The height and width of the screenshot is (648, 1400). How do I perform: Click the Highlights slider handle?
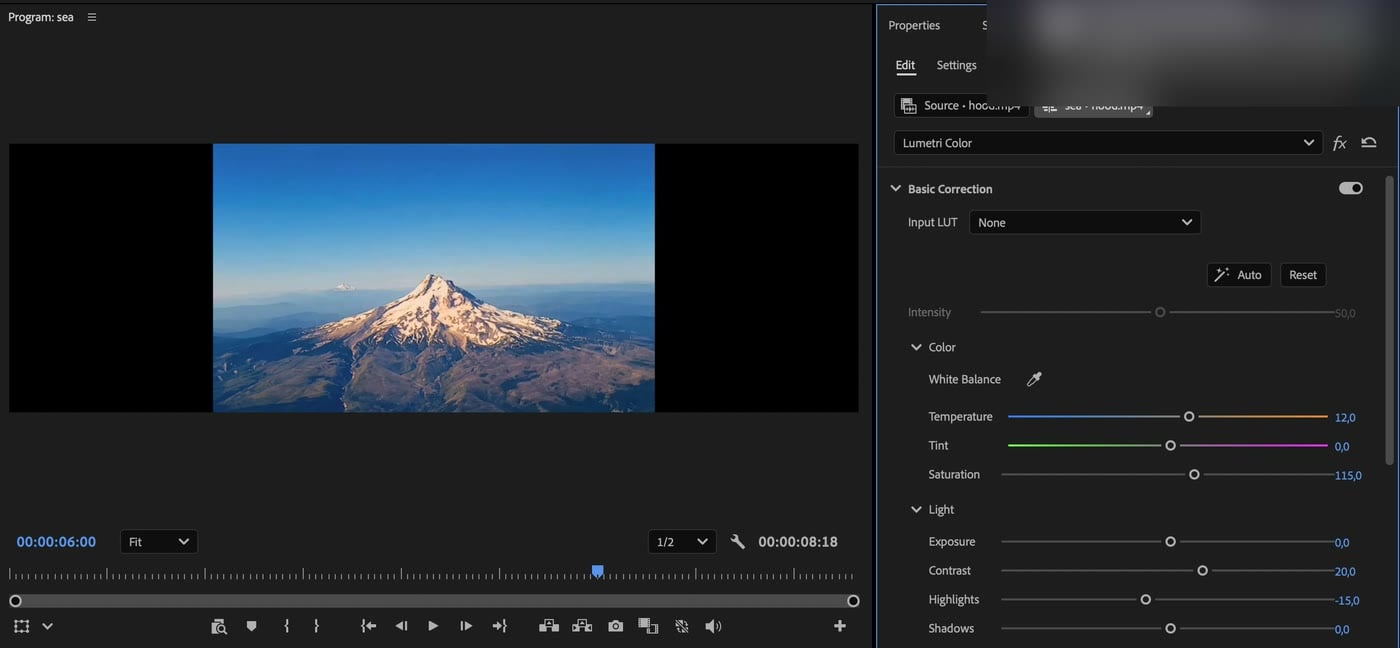click(1146, 600)
